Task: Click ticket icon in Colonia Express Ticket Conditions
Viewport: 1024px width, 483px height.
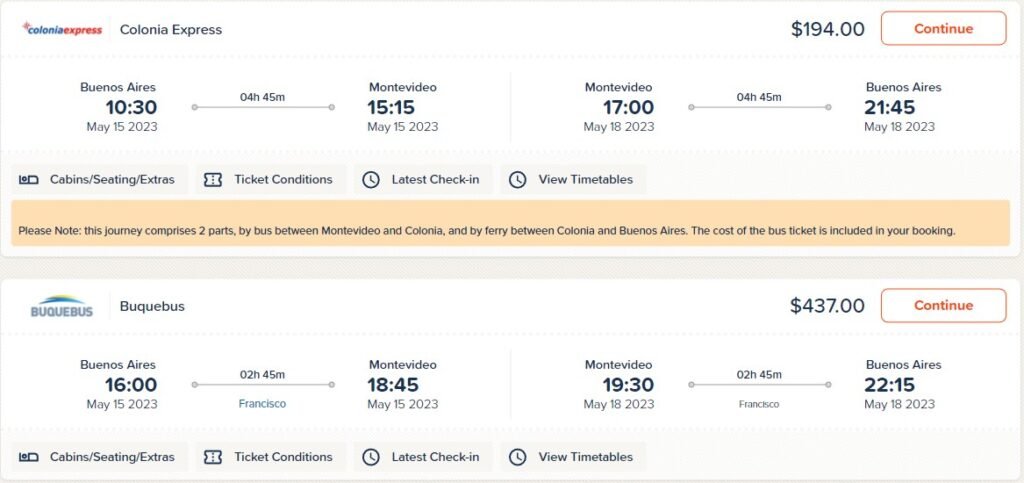Action: pos(213,179)
